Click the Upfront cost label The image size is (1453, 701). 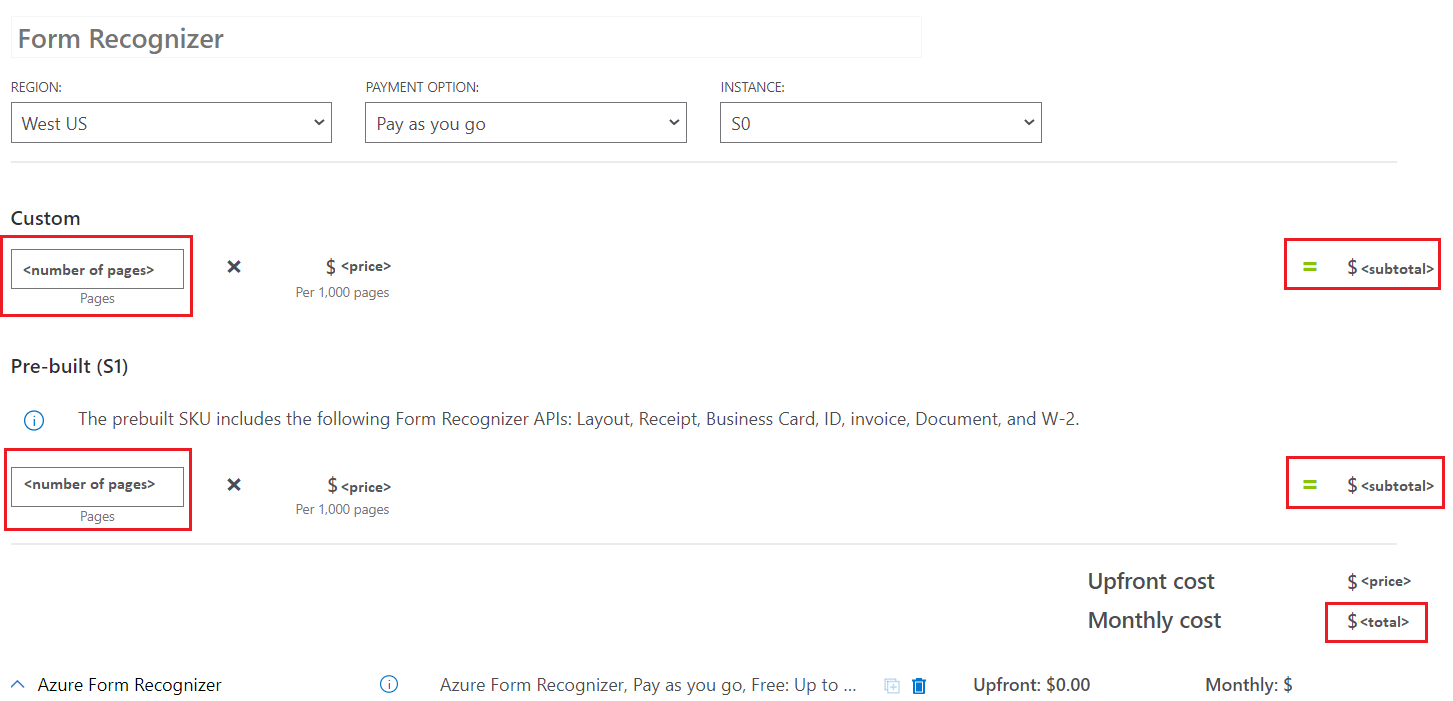(x=1151, y=582)
